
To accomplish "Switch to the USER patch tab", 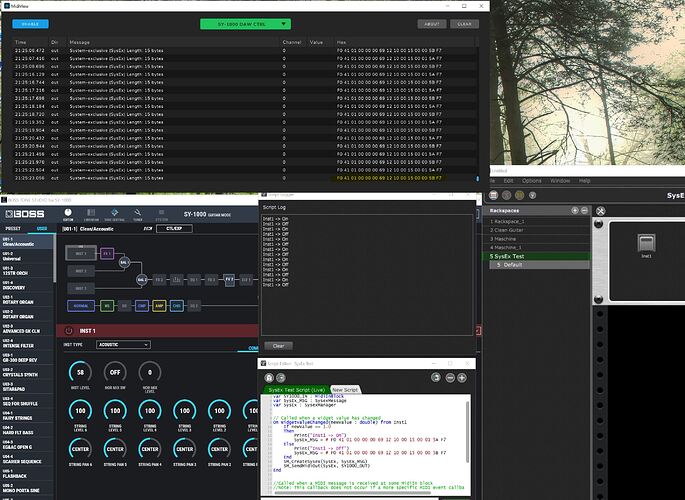I will pyautogui.click(x=42, y=228).
